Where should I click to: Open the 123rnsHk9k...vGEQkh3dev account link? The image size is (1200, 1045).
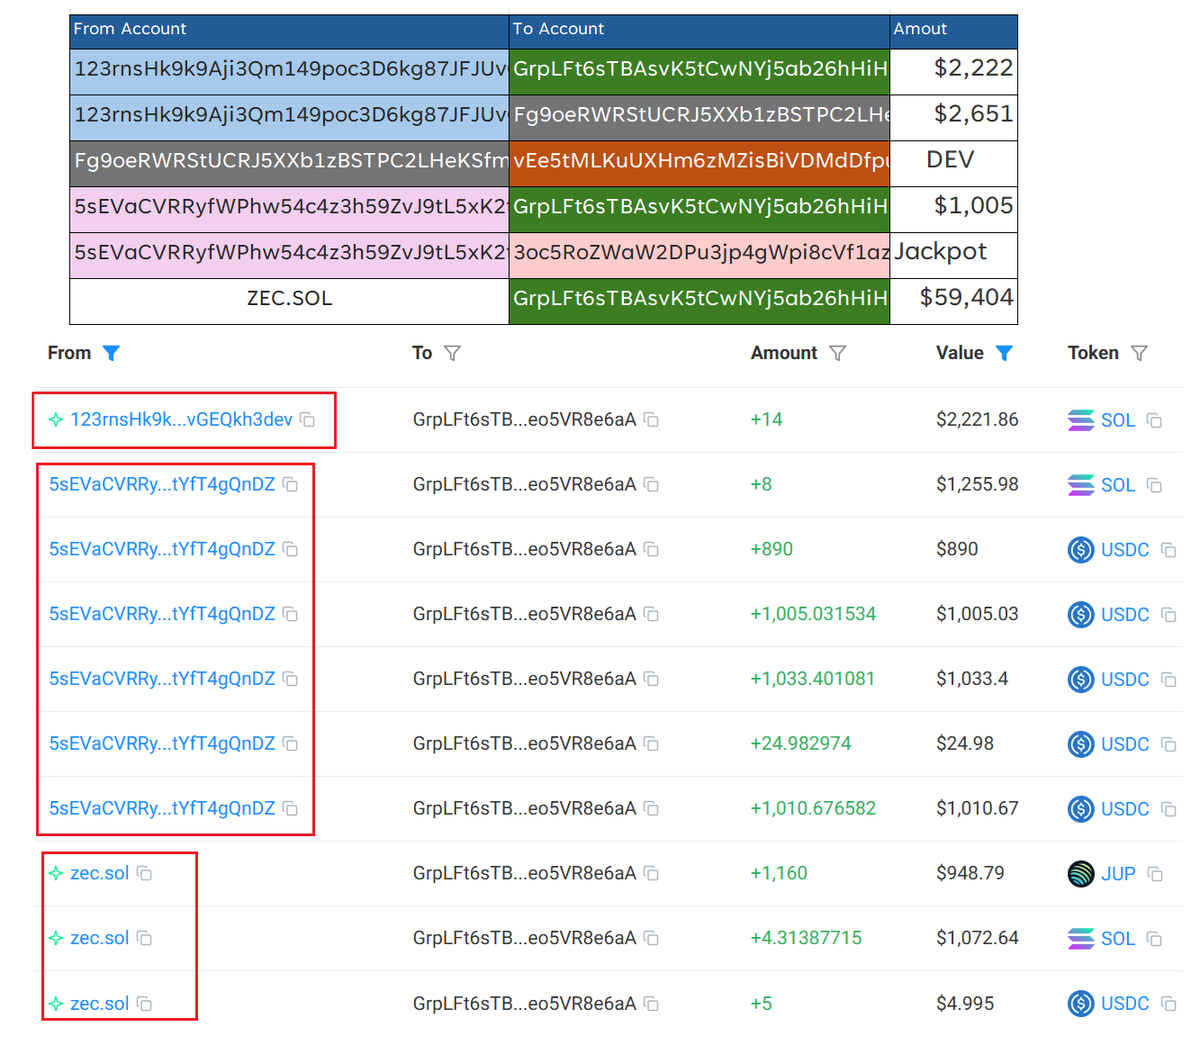tap(181, 420)
